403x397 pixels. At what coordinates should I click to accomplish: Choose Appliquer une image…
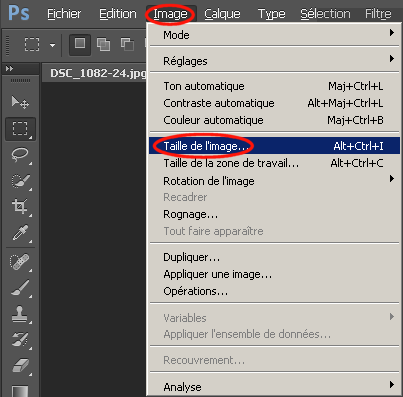[x=275, y=274]
